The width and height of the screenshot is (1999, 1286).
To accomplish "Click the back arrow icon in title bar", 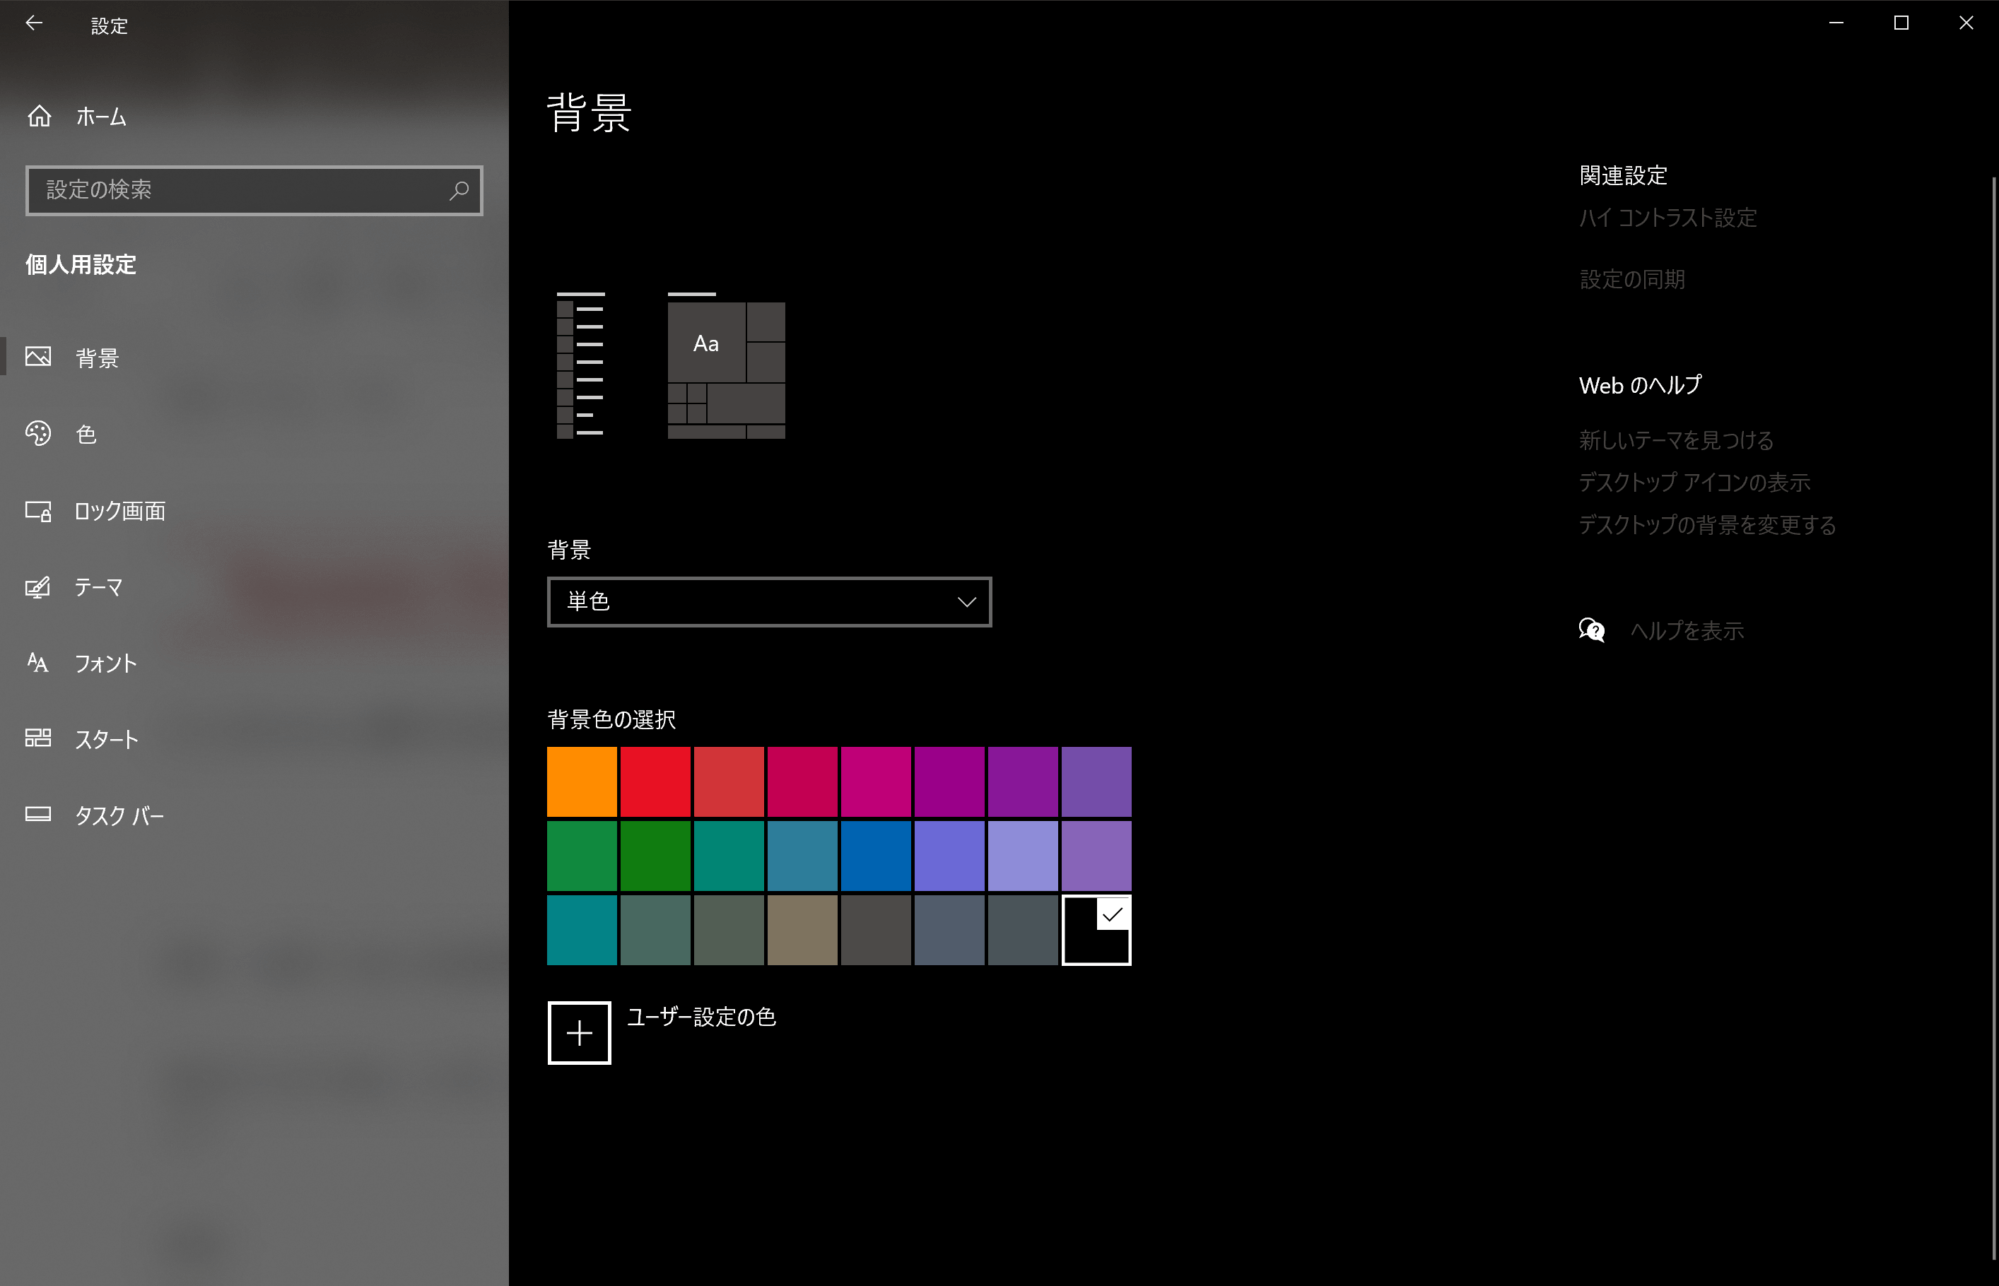I will [x=34, y=23].
